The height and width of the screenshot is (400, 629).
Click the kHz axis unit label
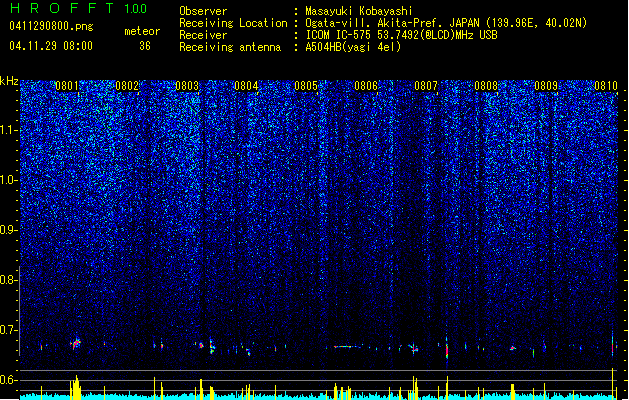tap(9, 81)
